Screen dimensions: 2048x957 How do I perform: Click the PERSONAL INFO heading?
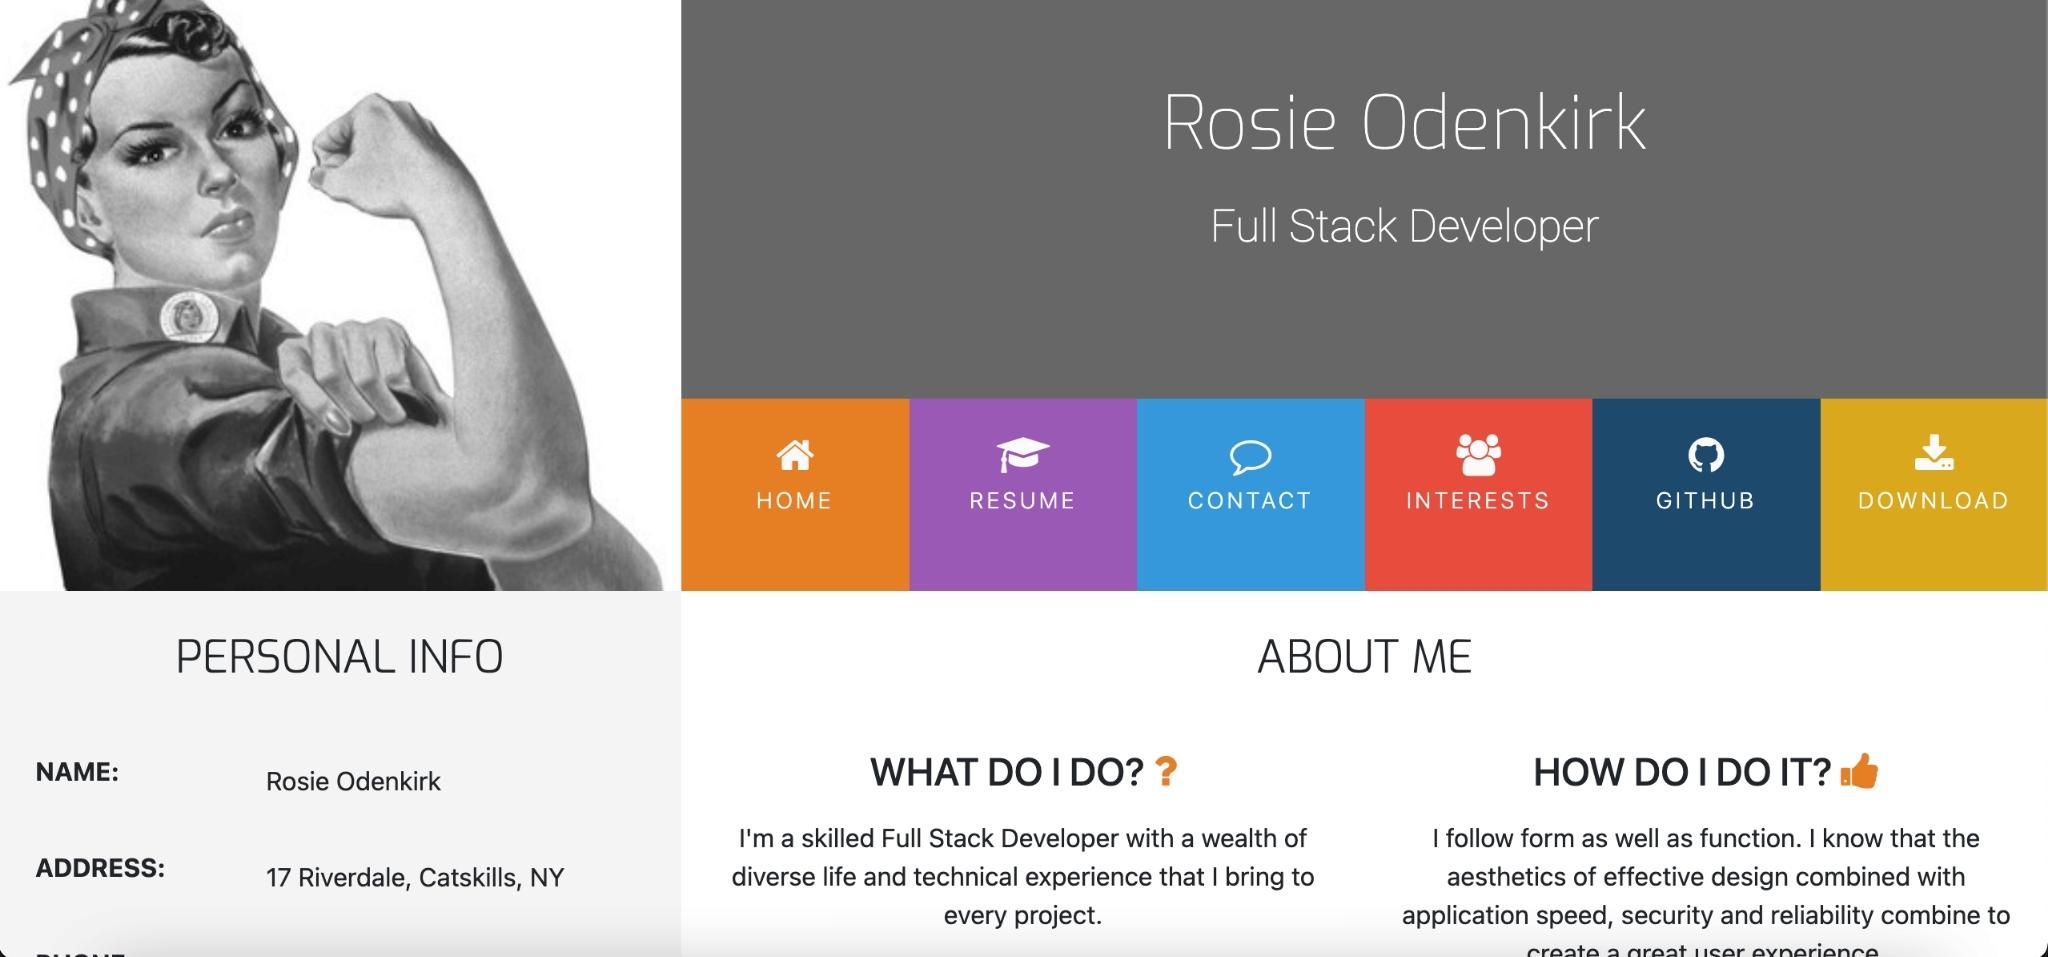pos(340,657)
